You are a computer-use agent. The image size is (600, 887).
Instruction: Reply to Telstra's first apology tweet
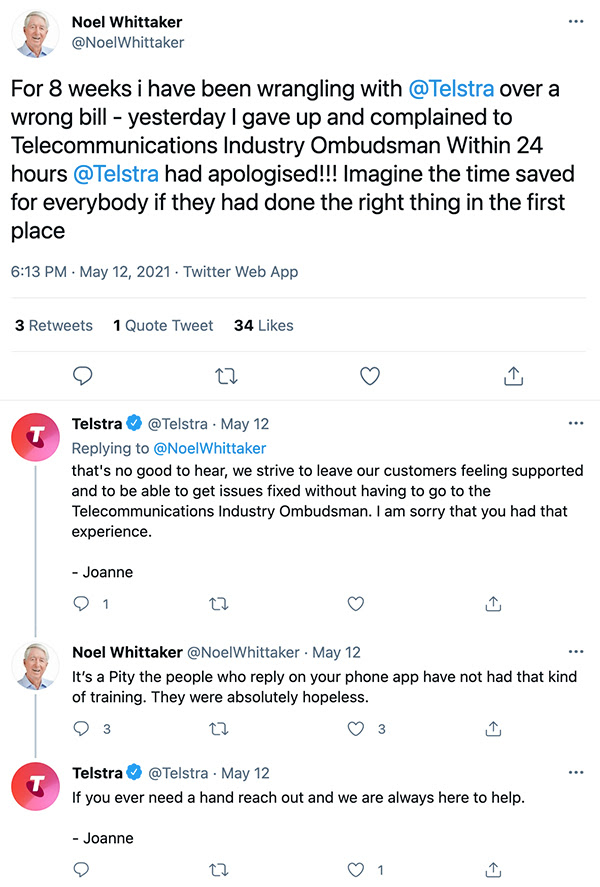pyautogui.click(x=82, y=604)
